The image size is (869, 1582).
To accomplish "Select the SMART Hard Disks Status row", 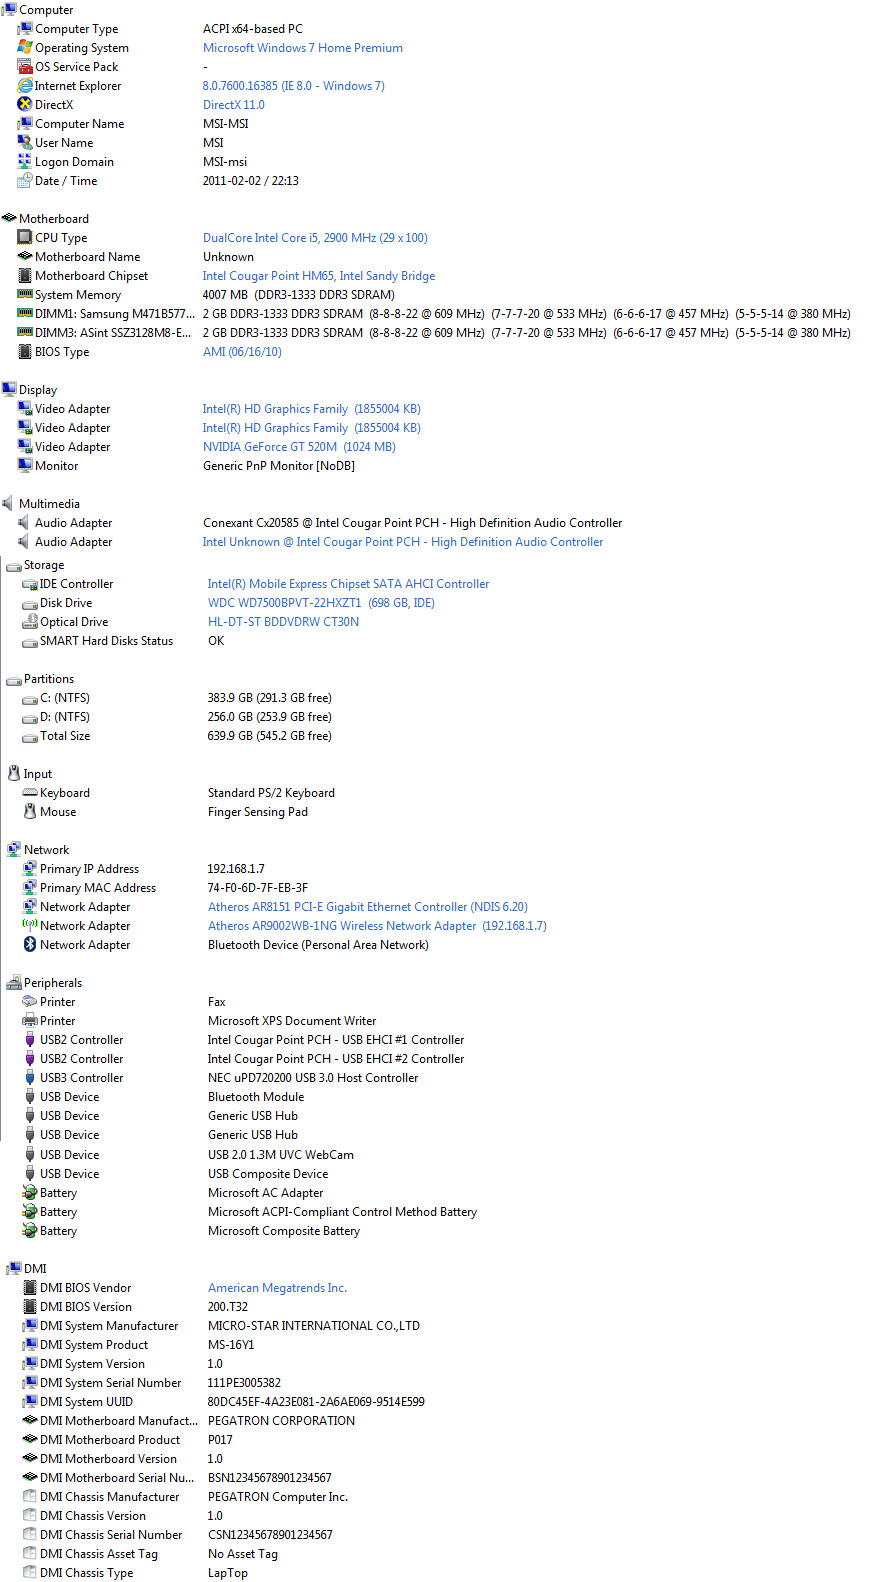I will [x=123, y=641].
